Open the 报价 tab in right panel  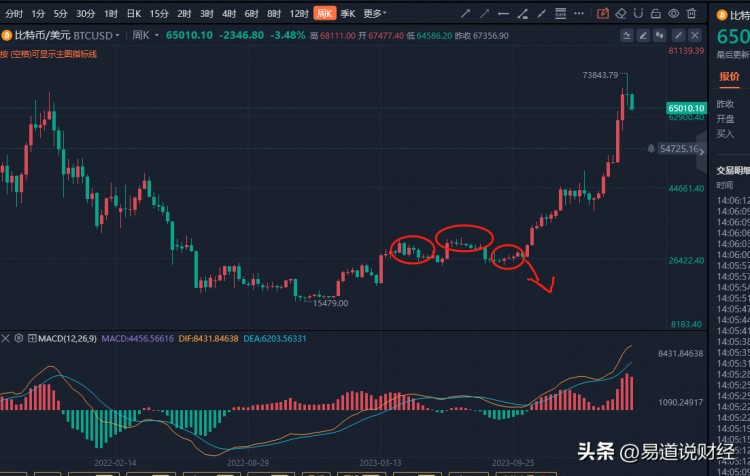click(x=729, y=77)
